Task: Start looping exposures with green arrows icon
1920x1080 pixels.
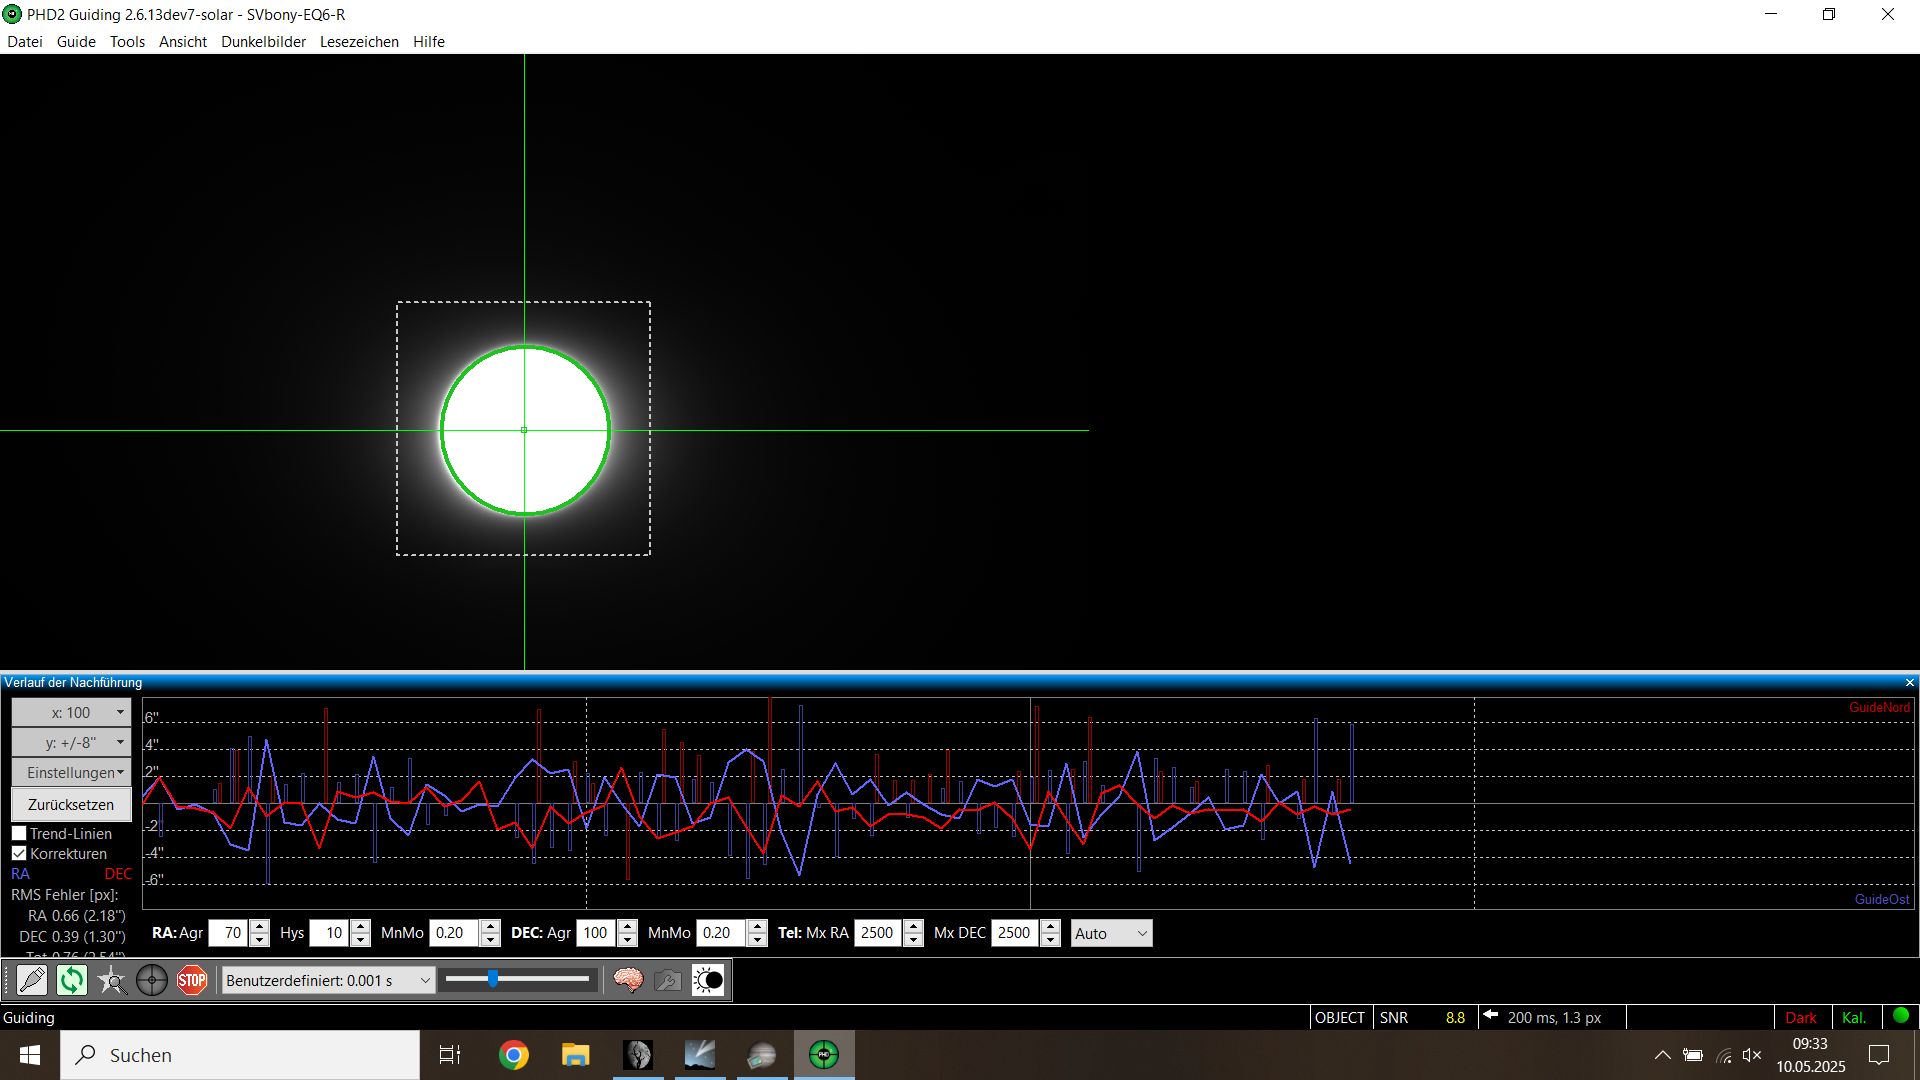Action: [72, 980]
